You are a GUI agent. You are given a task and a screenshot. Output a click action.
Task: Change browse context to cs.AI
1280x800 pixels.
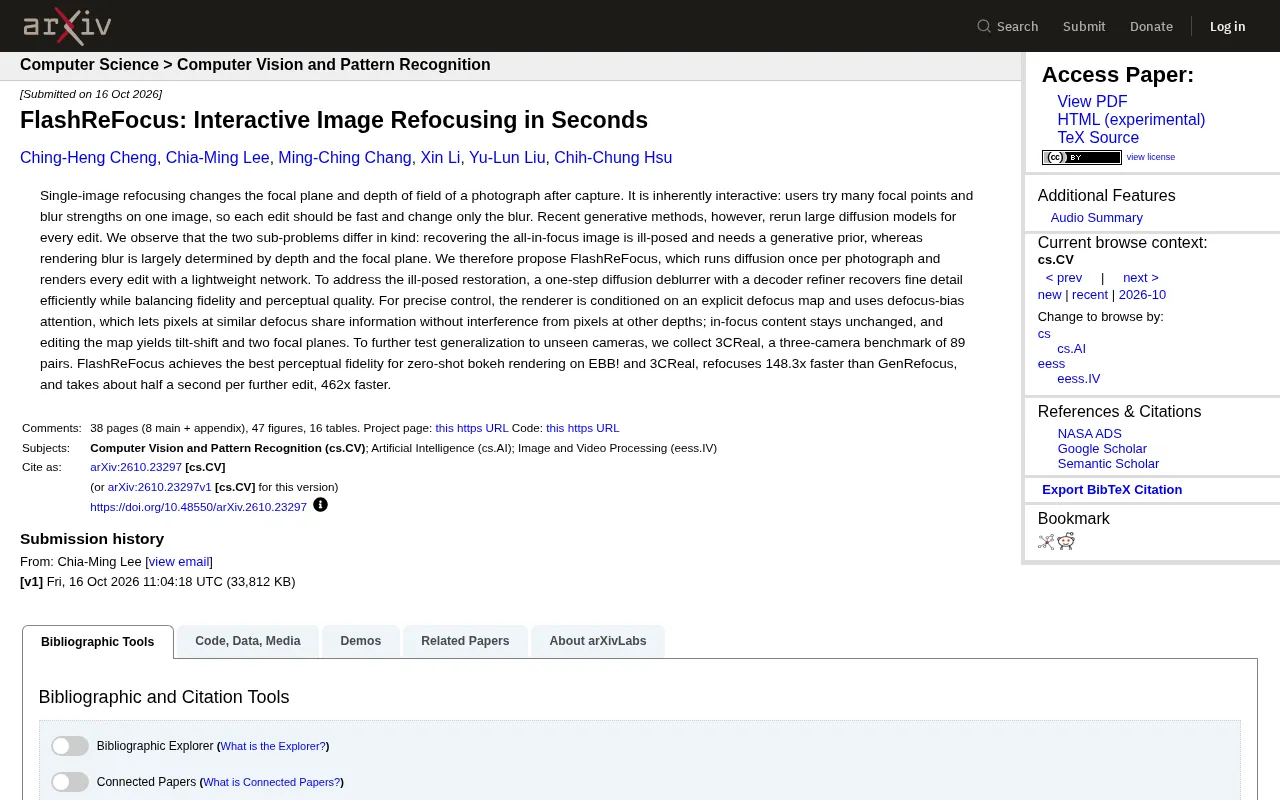[1071, 349]
